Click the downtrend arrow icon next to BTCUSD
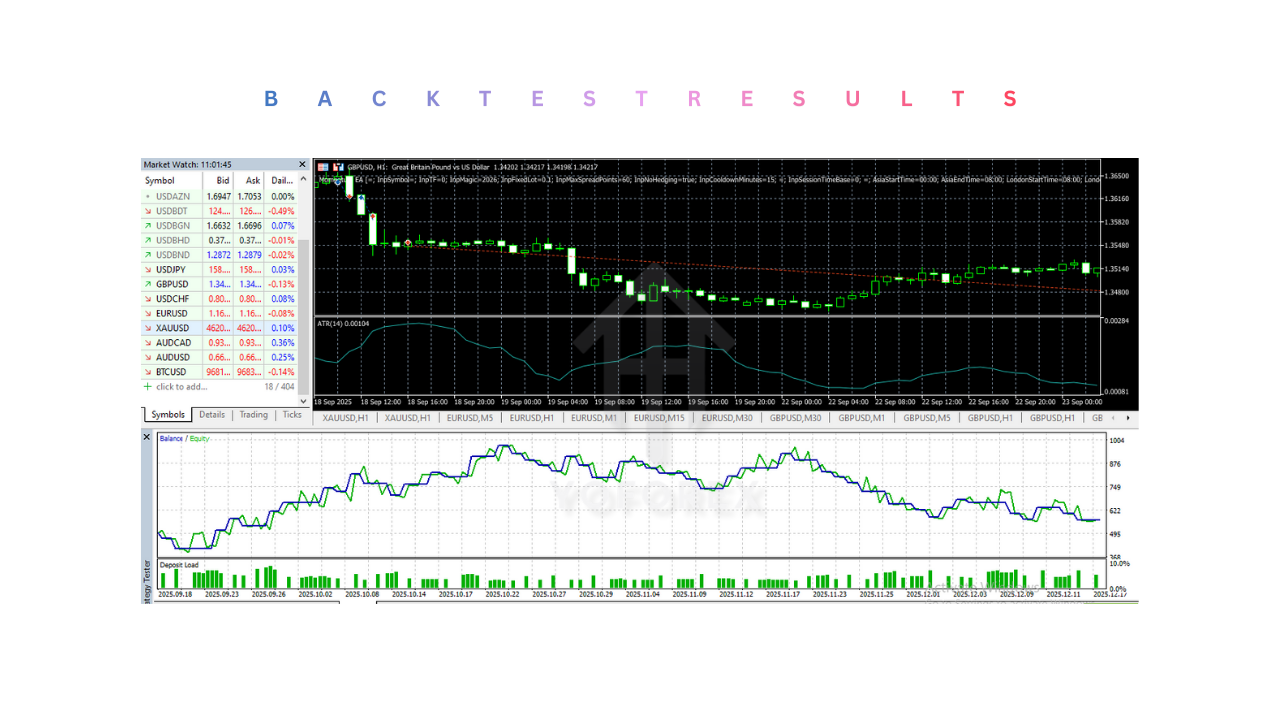1280x720 pixels. [148, 371]
